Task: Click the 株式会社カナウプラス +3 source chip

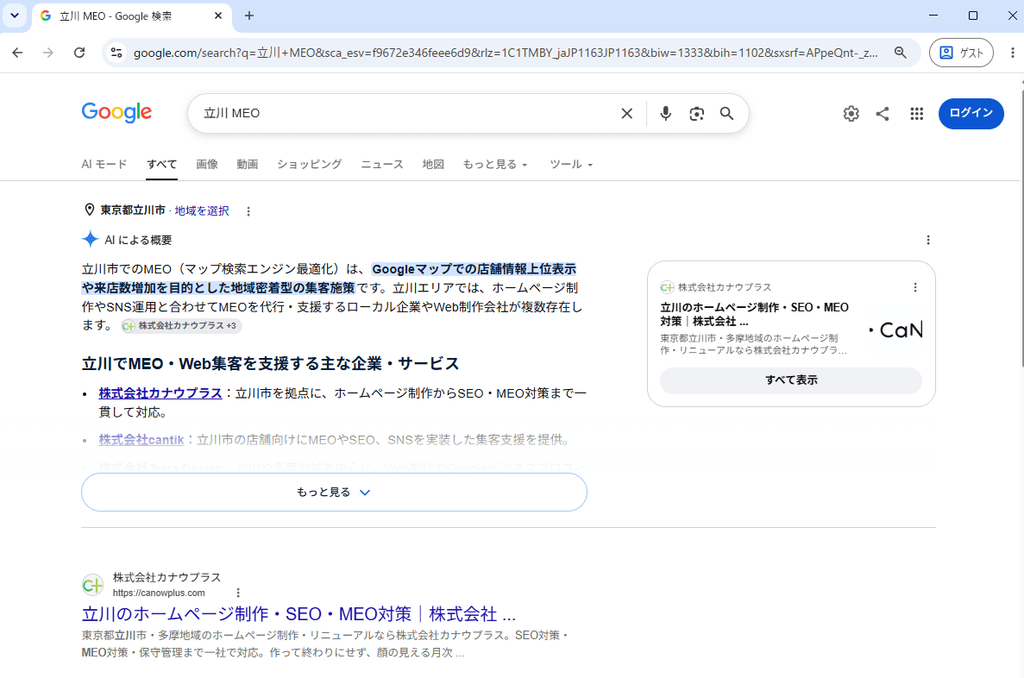Action: pos(182,325)
